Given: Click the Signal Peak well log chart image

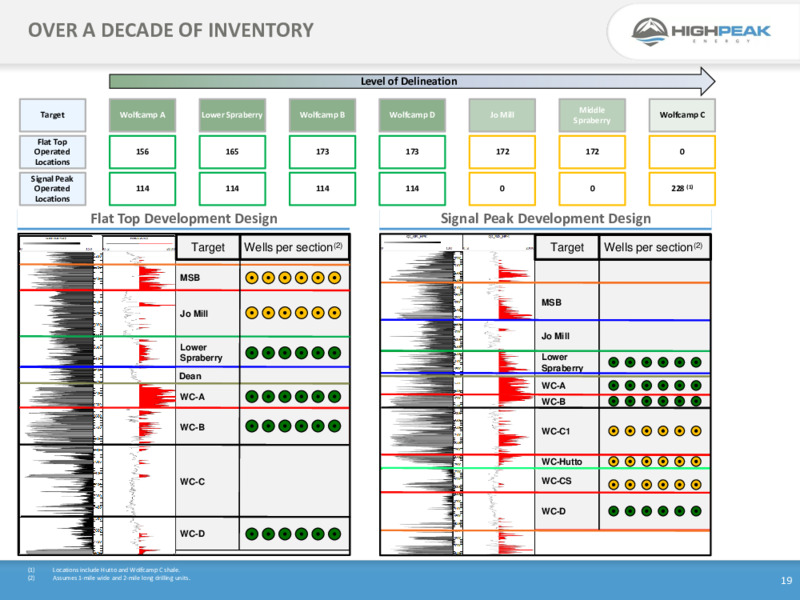Looking at the screenshot, I should click(458, 395).
